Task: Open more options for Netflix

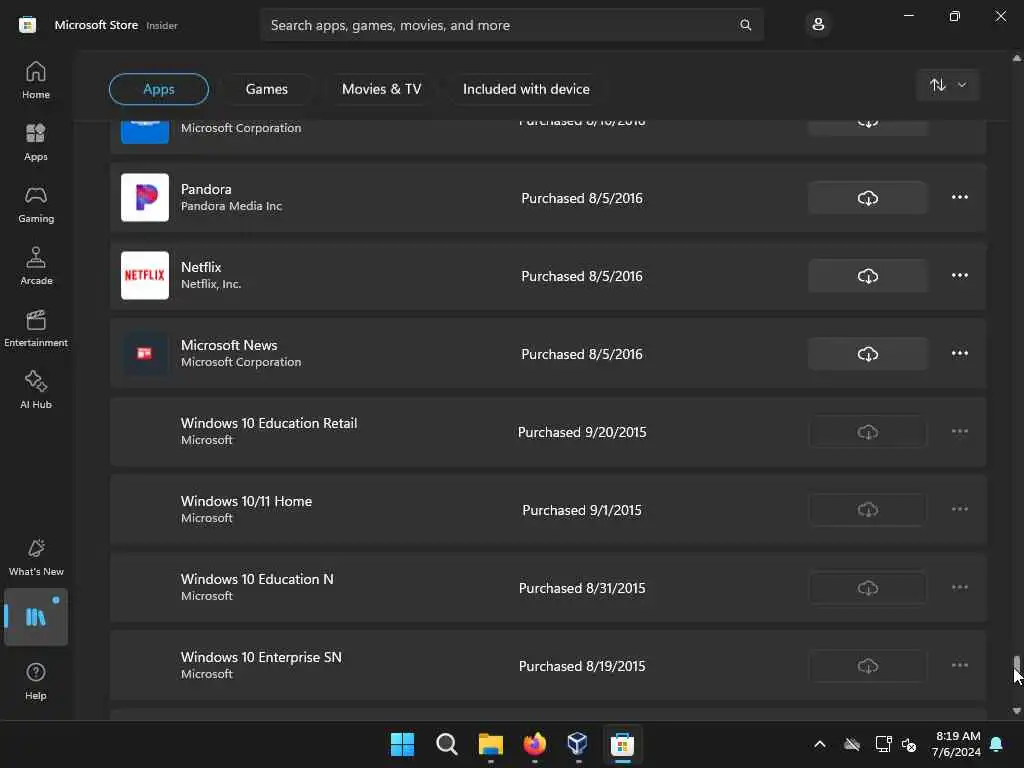Action: coord(959,275)
